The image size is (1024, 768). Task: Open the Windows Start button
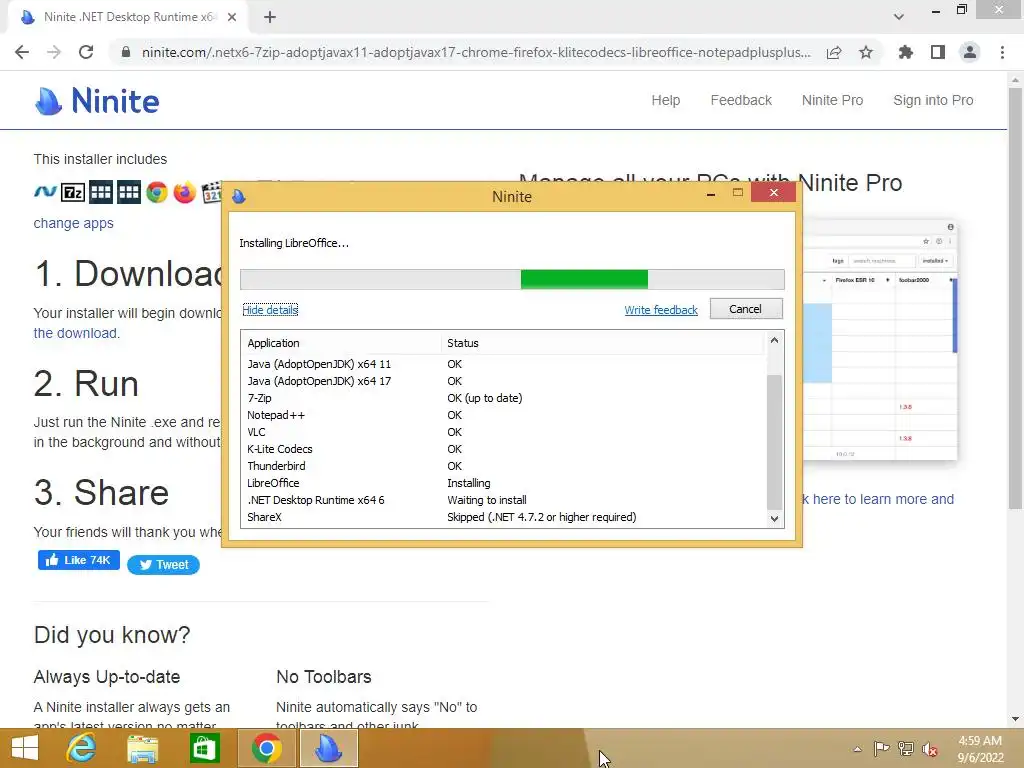[25, 748]
